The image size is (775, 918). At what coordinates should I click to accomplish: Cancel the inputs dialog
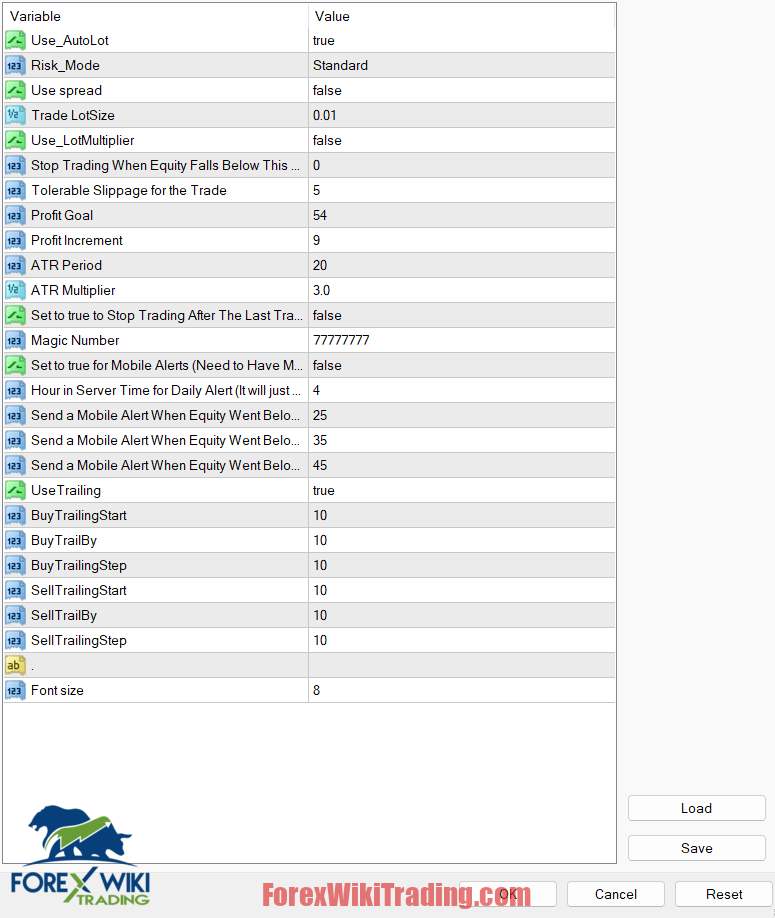pyautogui.click(x=616, y=894)
